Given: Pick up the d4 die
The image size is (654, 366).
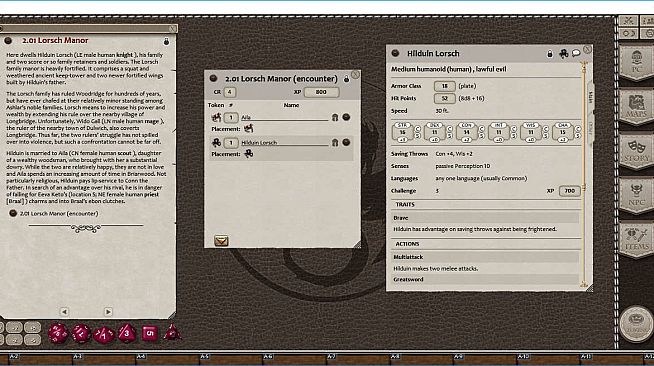Looking at the screenshot, I should [172, 333].
